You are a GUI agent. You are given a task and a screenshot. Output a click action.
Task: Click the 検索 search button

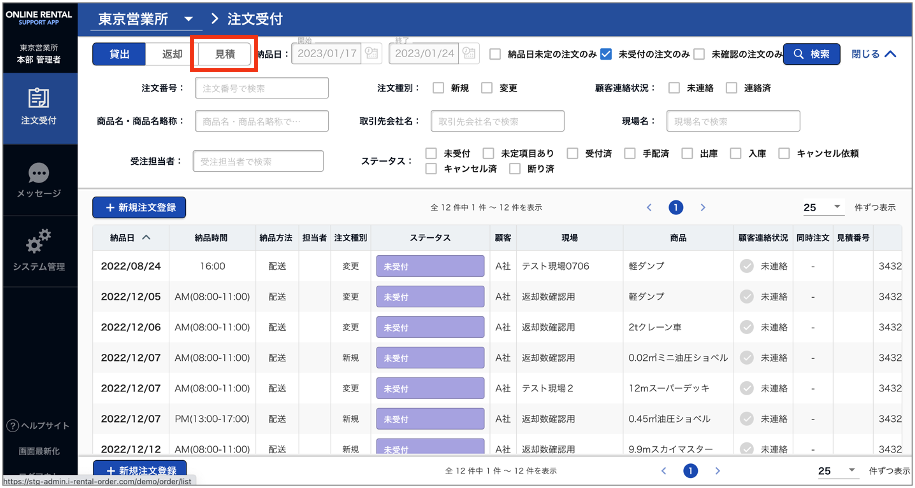tap(812, 54)
